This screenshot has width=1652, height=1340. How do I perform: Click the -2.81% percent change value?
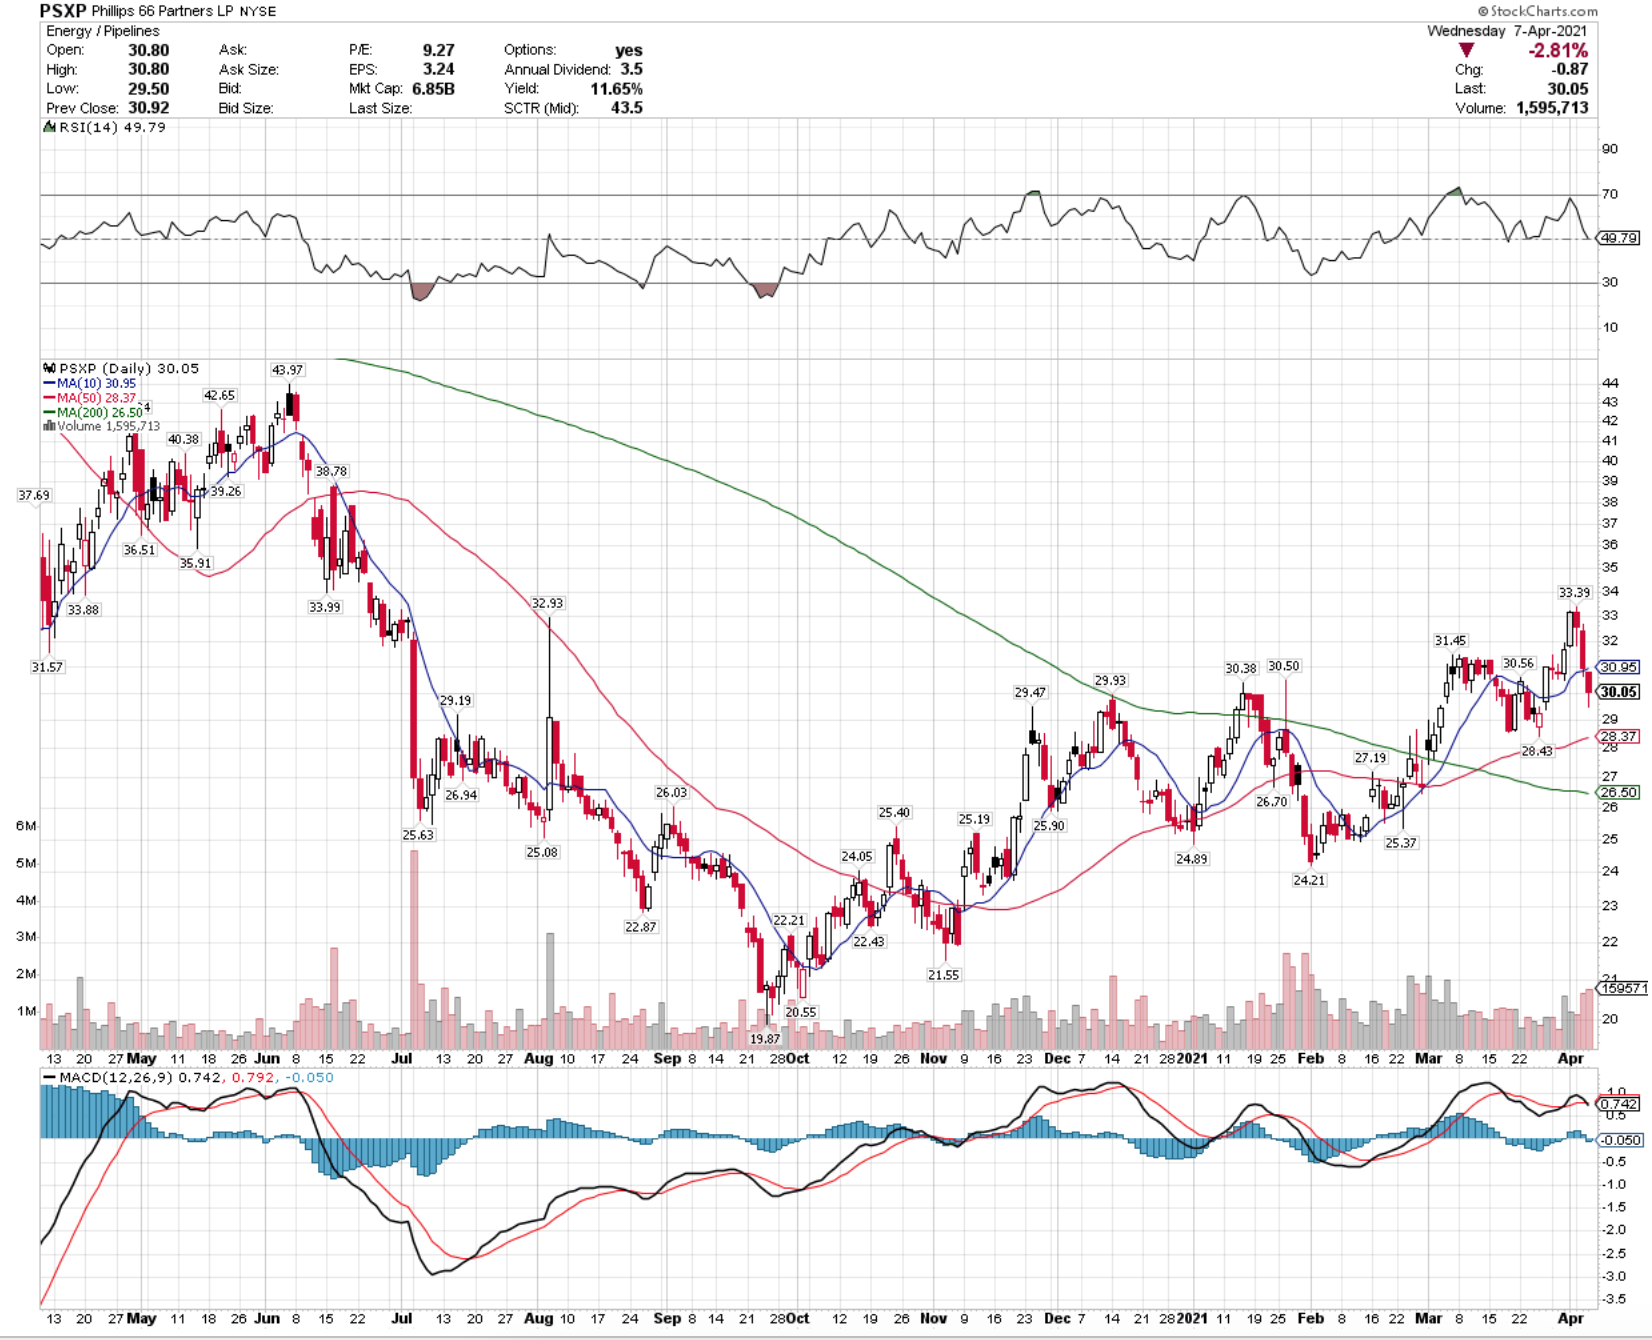click(1558, 50)
